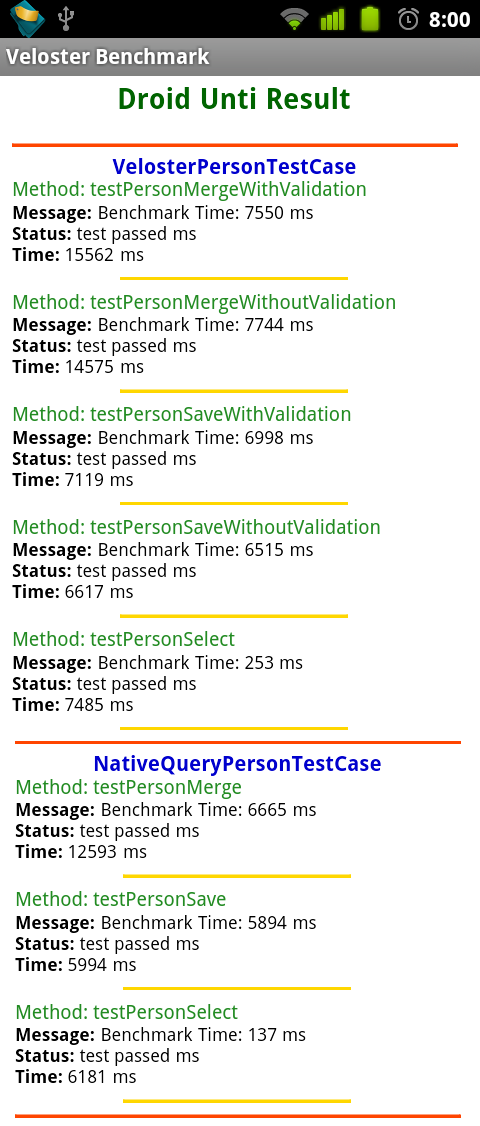
Task: Tap the Time 15562 ms line
Action: click(78, 255)
